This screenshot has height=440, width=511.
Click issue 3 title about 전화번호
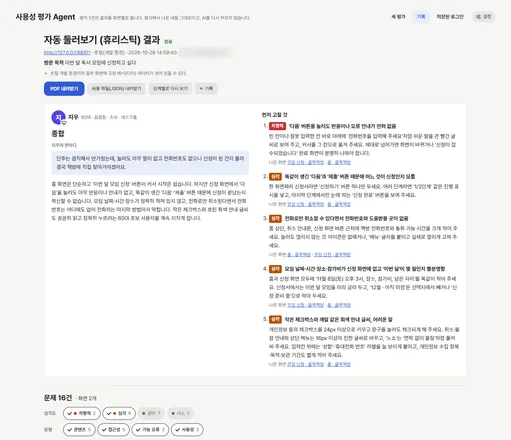click(346, 218)
